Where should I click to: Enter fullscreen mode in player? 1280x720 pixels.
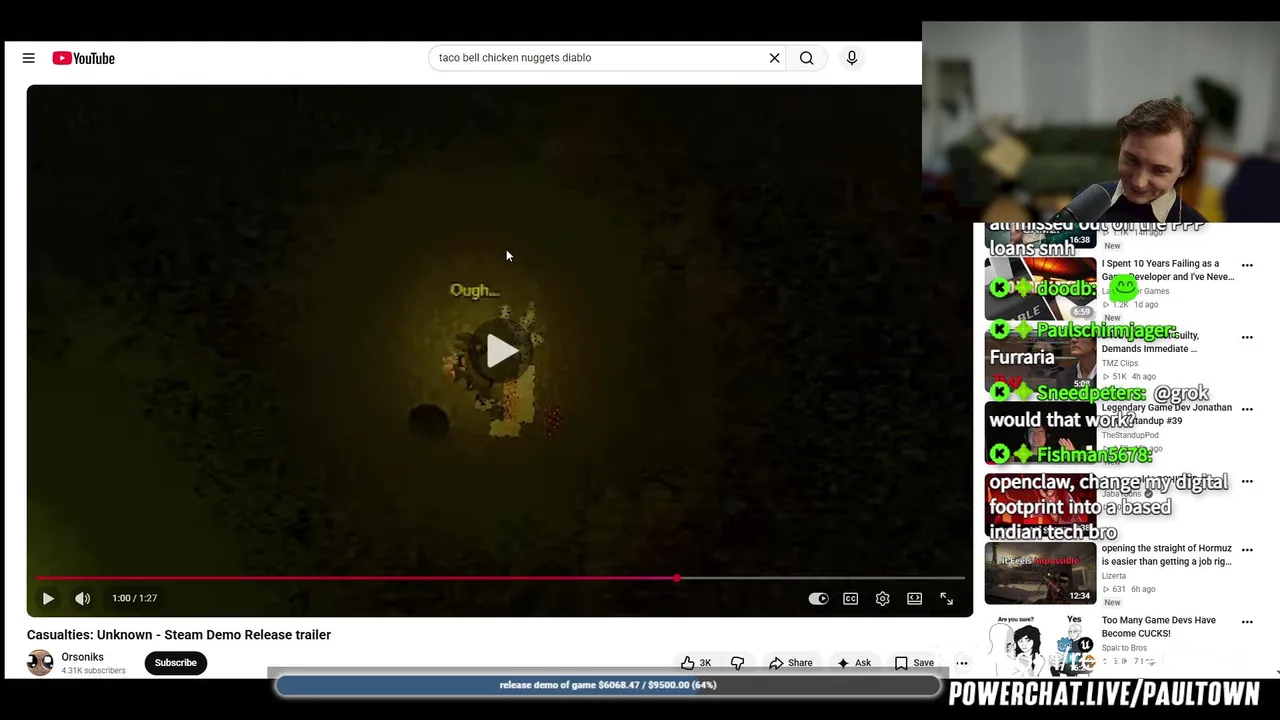(x=946, y=598)
